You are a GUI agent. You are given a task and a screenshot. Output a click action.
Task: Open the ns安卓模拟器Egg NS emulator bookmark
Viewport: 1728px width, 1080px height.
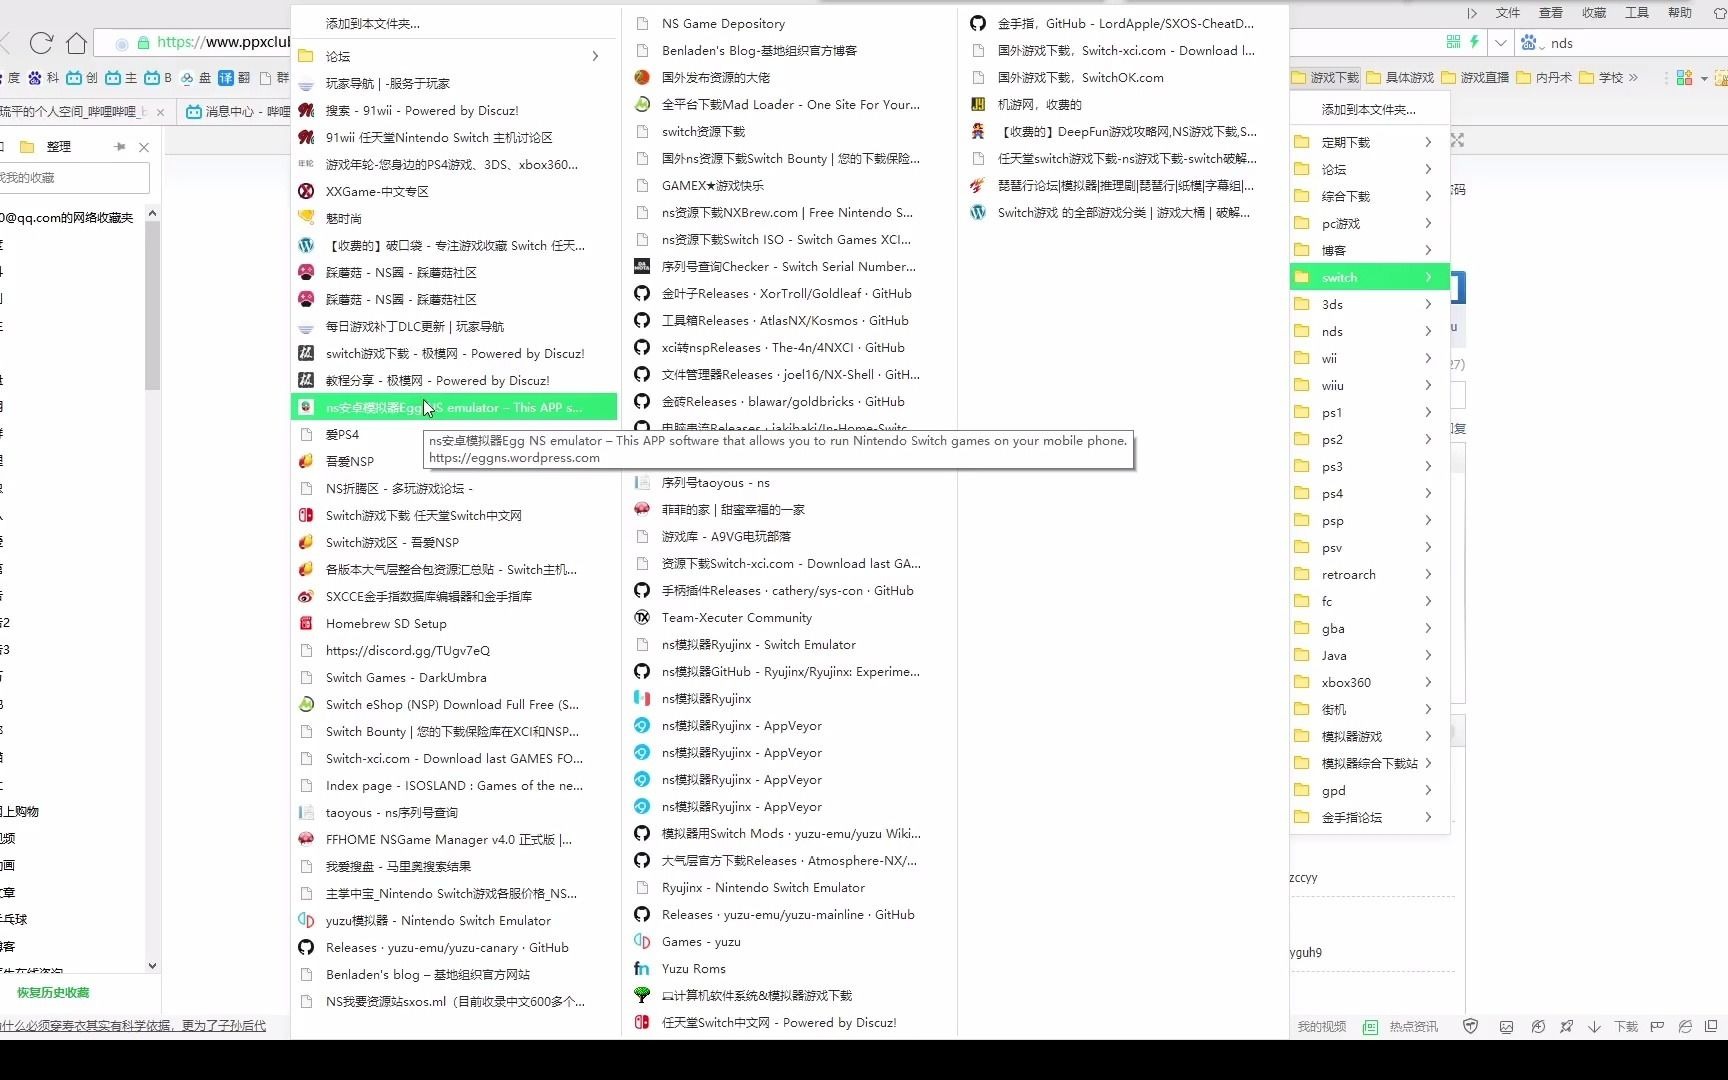pos(454,407)
